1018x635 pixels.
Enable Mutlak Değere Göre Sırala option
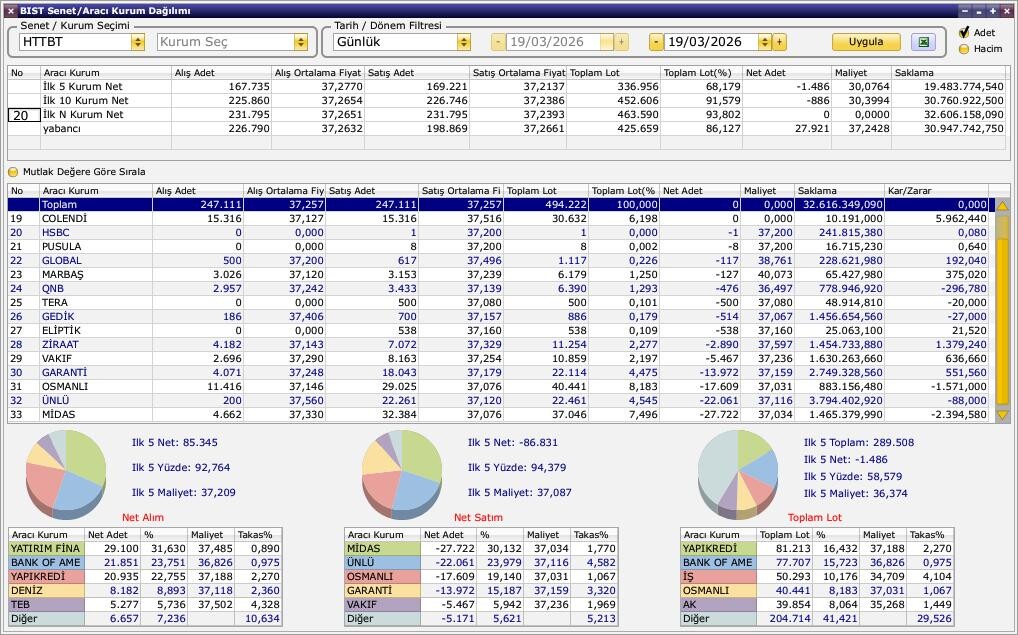(x=14, y=172)
